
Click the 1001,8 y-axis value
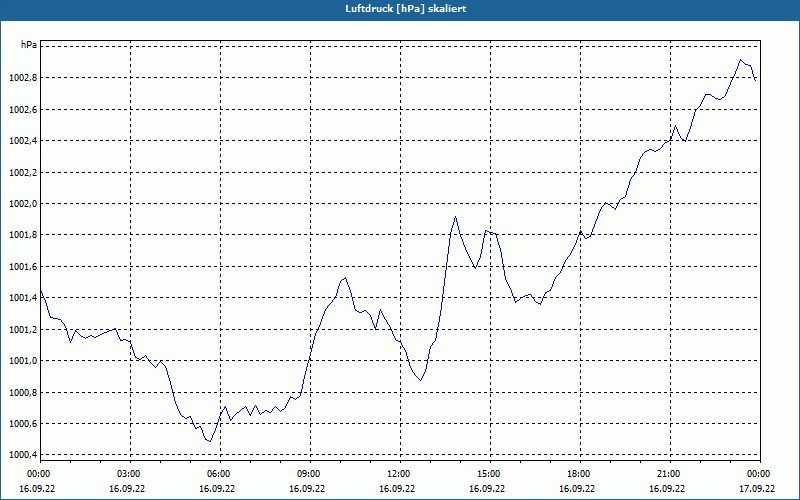[x=23, y=235]
